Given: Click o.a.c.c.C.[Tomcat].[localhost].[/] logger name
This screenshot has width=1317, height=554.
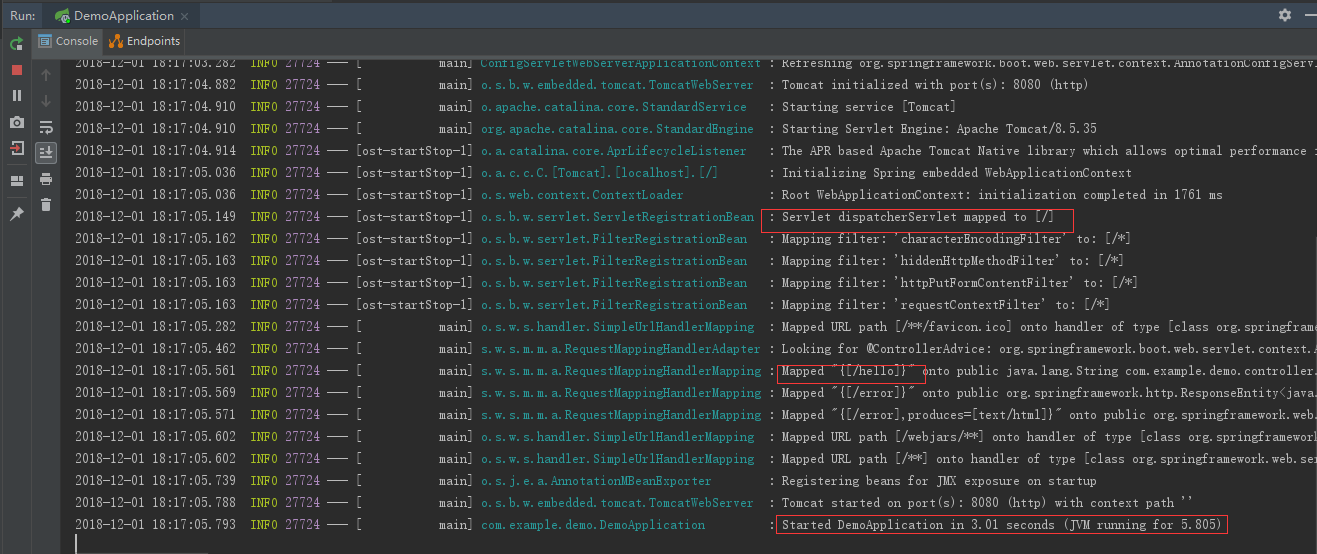Looking at the screenshot, I should (x=600, y=173).
